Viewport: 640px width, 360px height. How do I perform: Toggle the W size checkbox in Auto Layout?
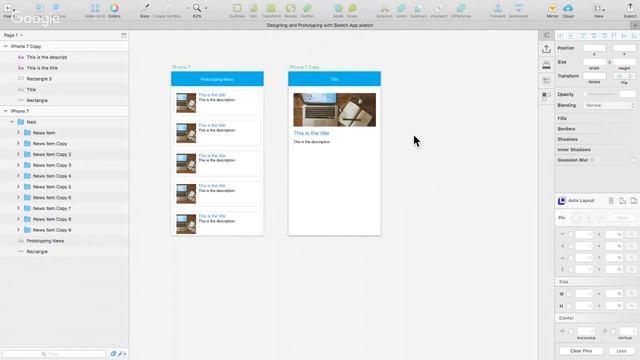[x=569, y=294]
